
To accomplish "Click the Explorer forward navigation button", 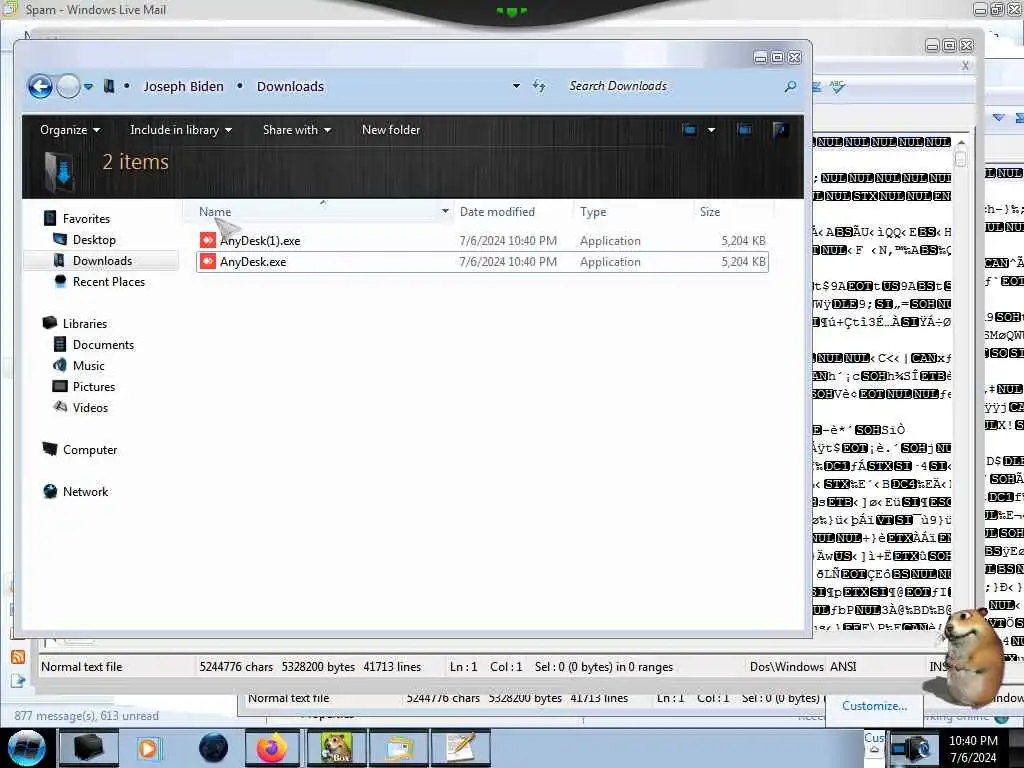I will pos(68,86).
